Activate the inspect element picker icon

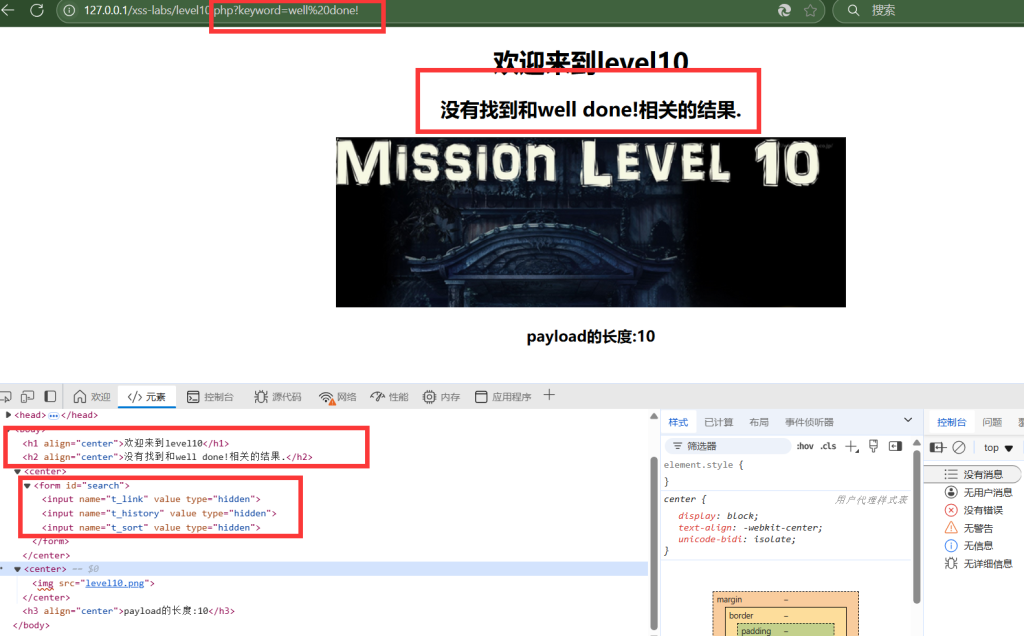tap(5, 396)
